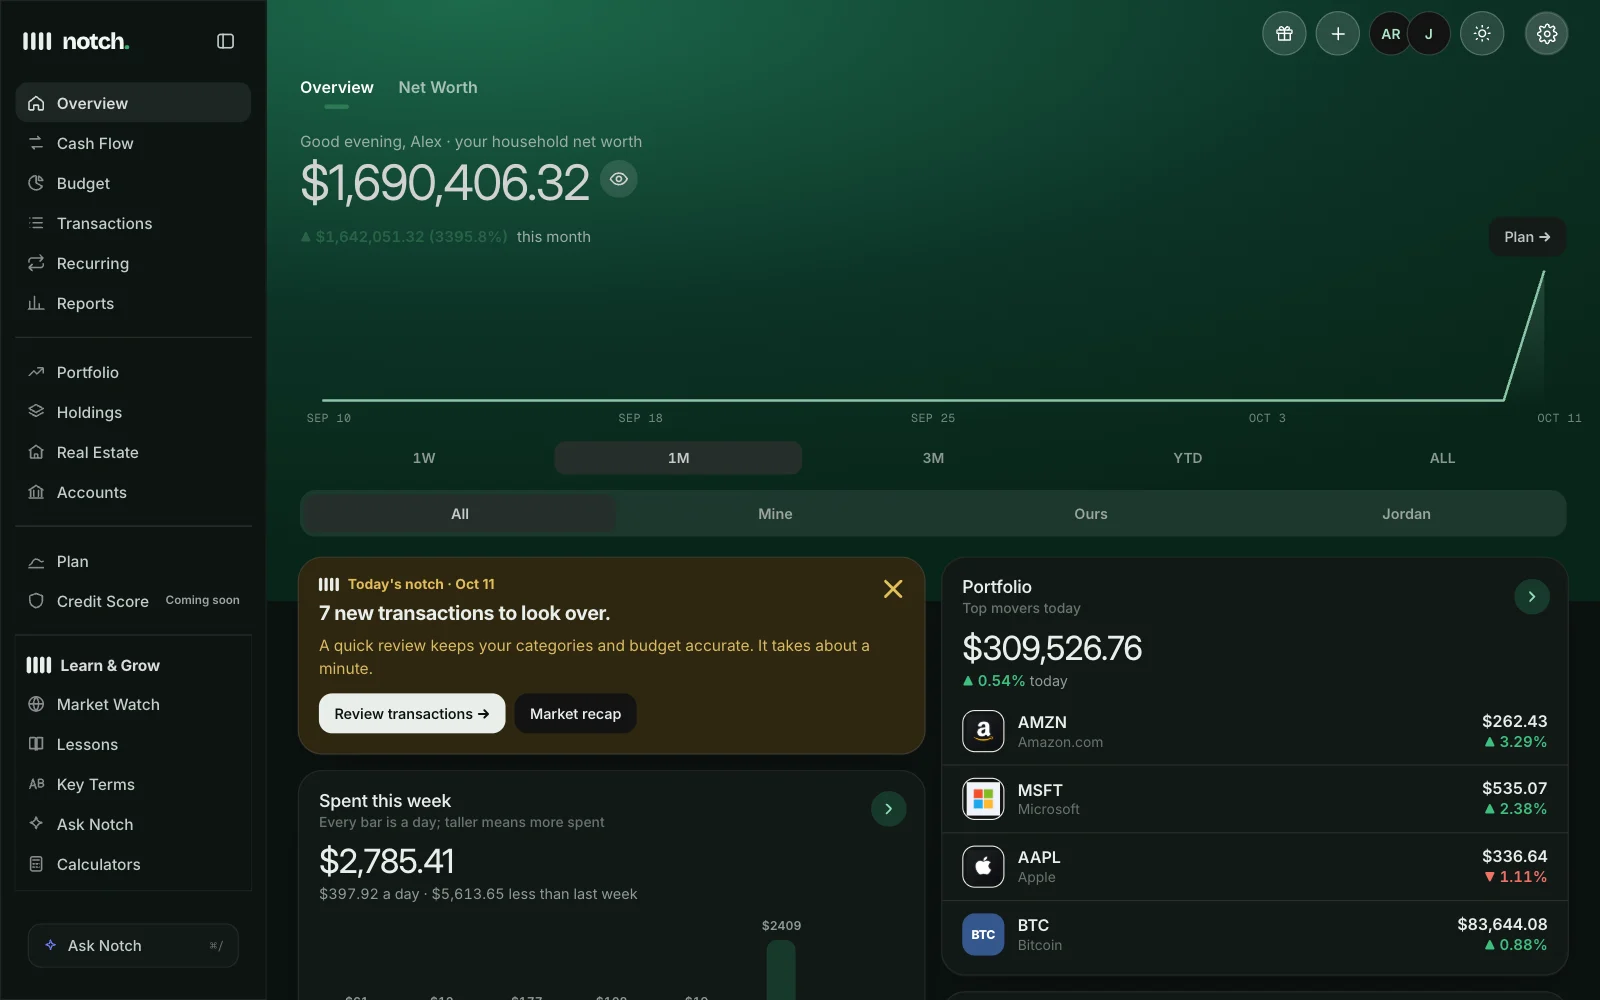This screenshot has width=1600, height=1000.
Task: Open the gift rewards icon
Action: [1284, 34]
